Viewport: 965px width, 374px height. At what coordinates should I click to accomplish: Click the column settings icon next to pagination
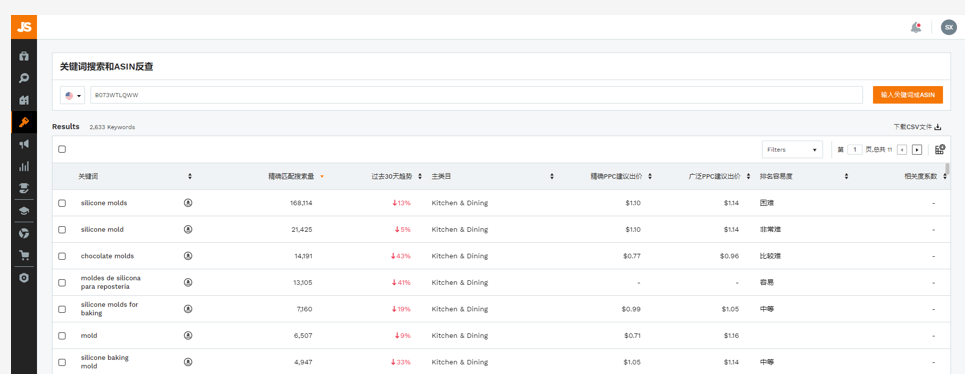tap(940, 149)
